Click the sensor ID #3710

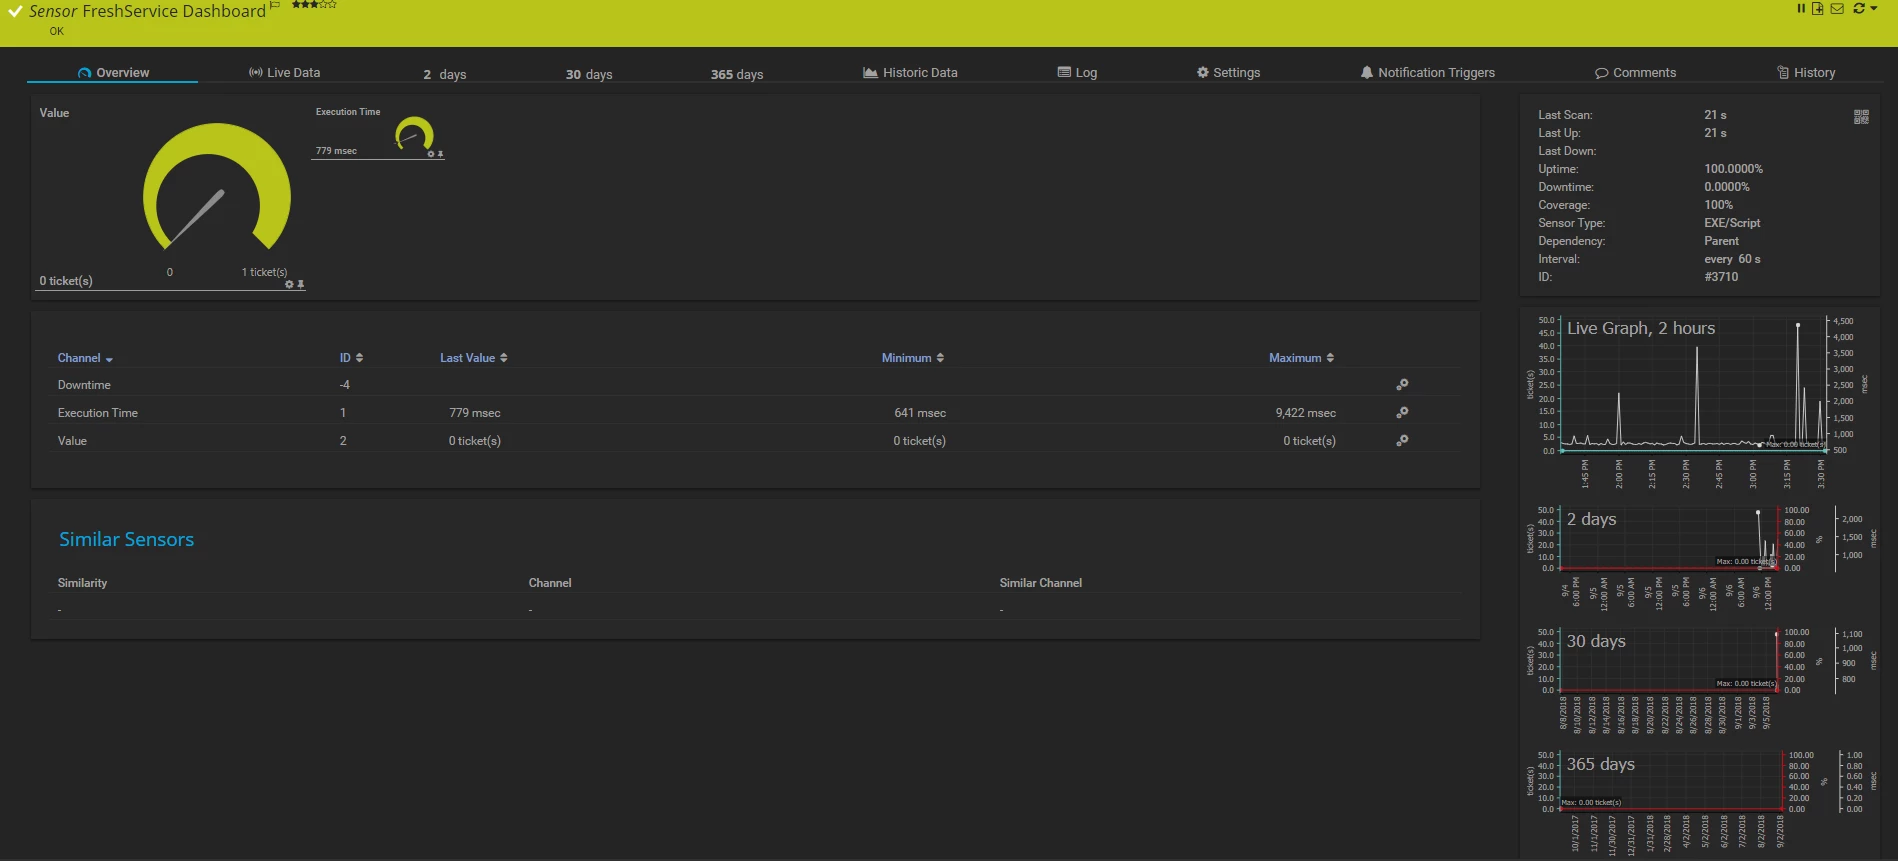1721,277
